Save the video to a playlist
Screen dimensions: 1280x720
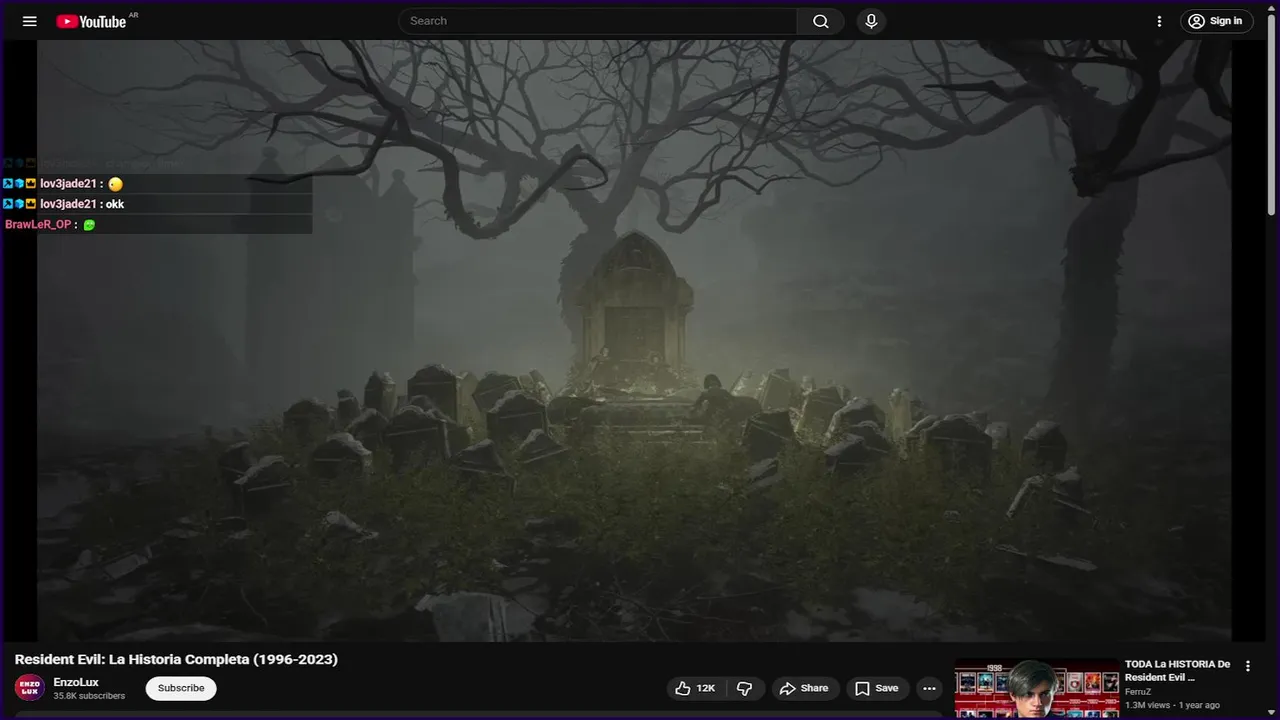[x=877, y=688]
